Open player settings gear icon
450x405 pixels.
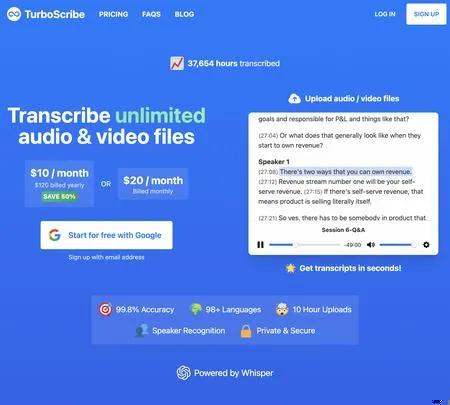(426, 245)
